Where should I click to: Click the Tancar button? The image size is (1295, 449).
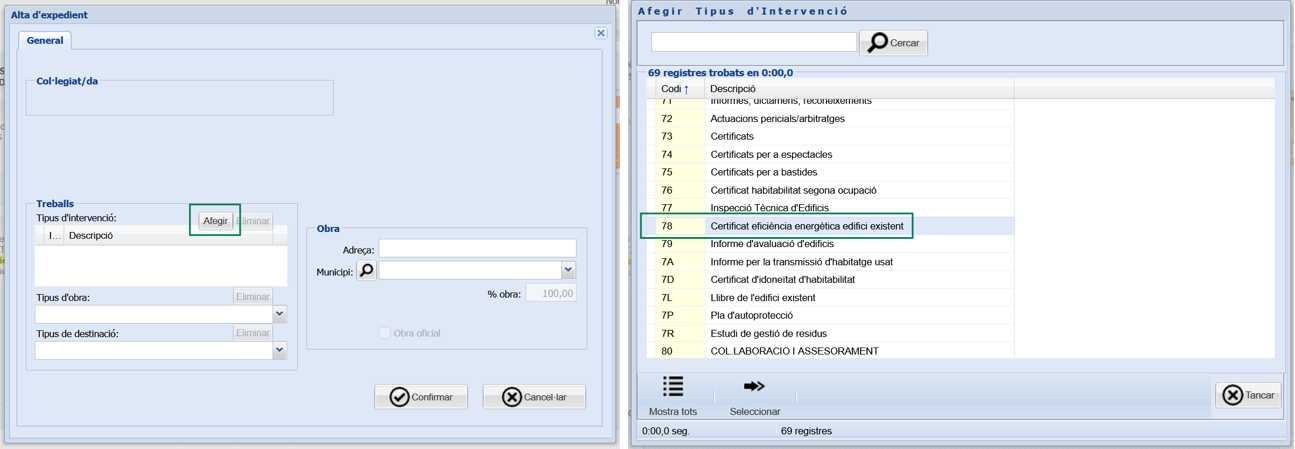click(x=1249, y=395)
